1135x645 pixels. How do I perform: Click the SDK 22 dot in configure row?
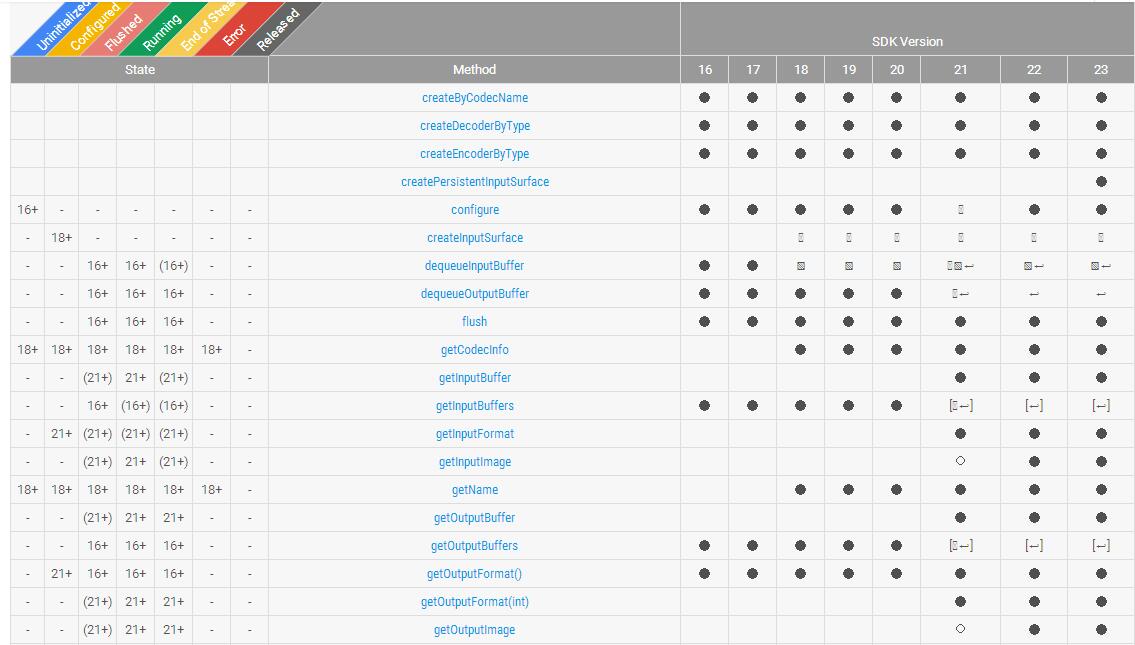1034,210
